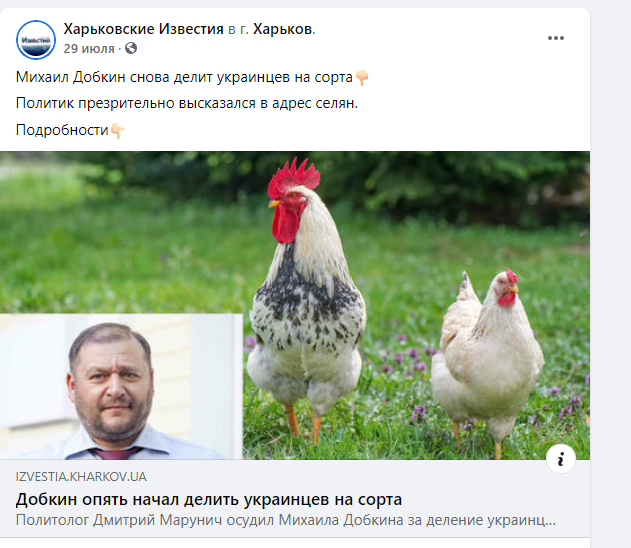Image resolution: width=631 pixels, height=548 pixels.
Task: Click the line Политик презрительно высказался
Action: coord(187,103)
